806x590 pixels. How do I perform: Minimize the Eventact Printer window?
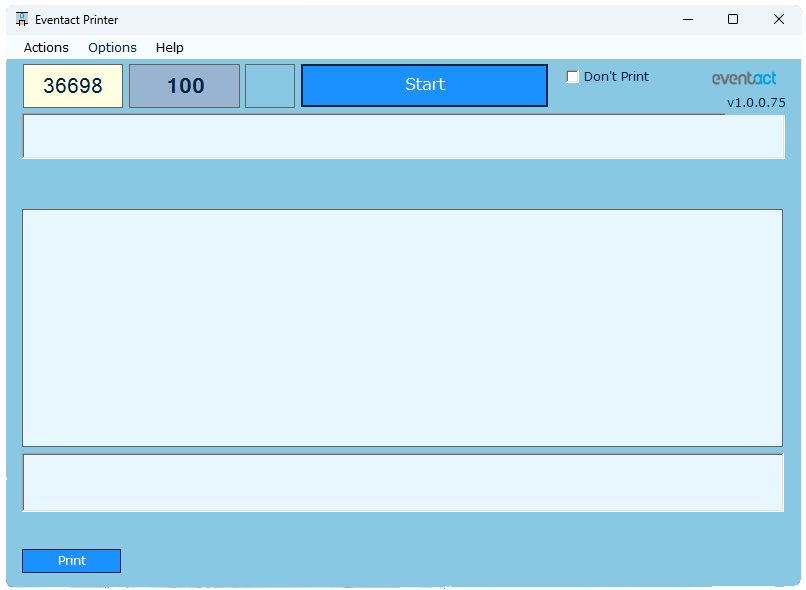[x=688, y=19]
